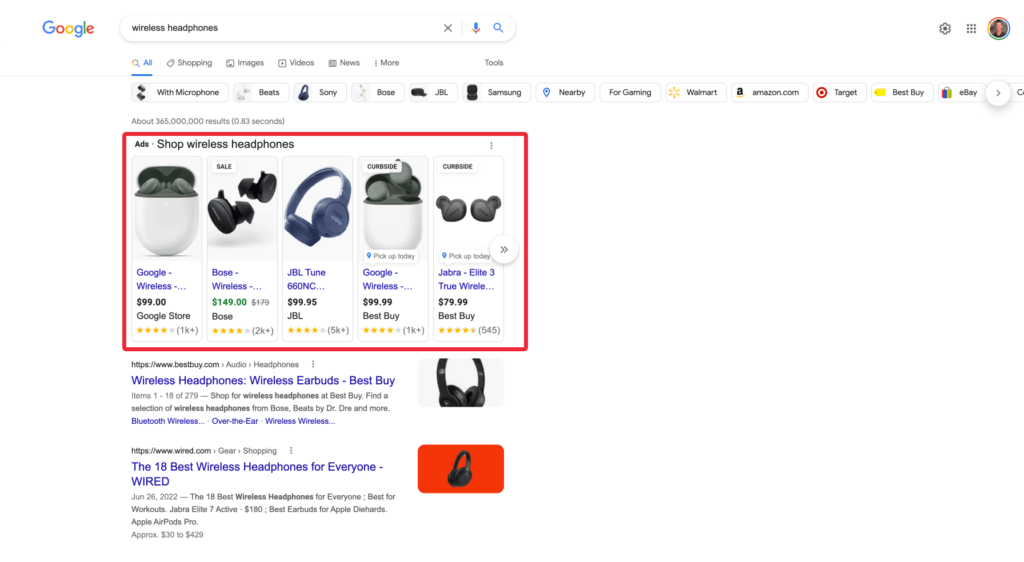Switch to the News tab
The width and height of the screenshot is (1024, 562).
[x=344, y=63]
